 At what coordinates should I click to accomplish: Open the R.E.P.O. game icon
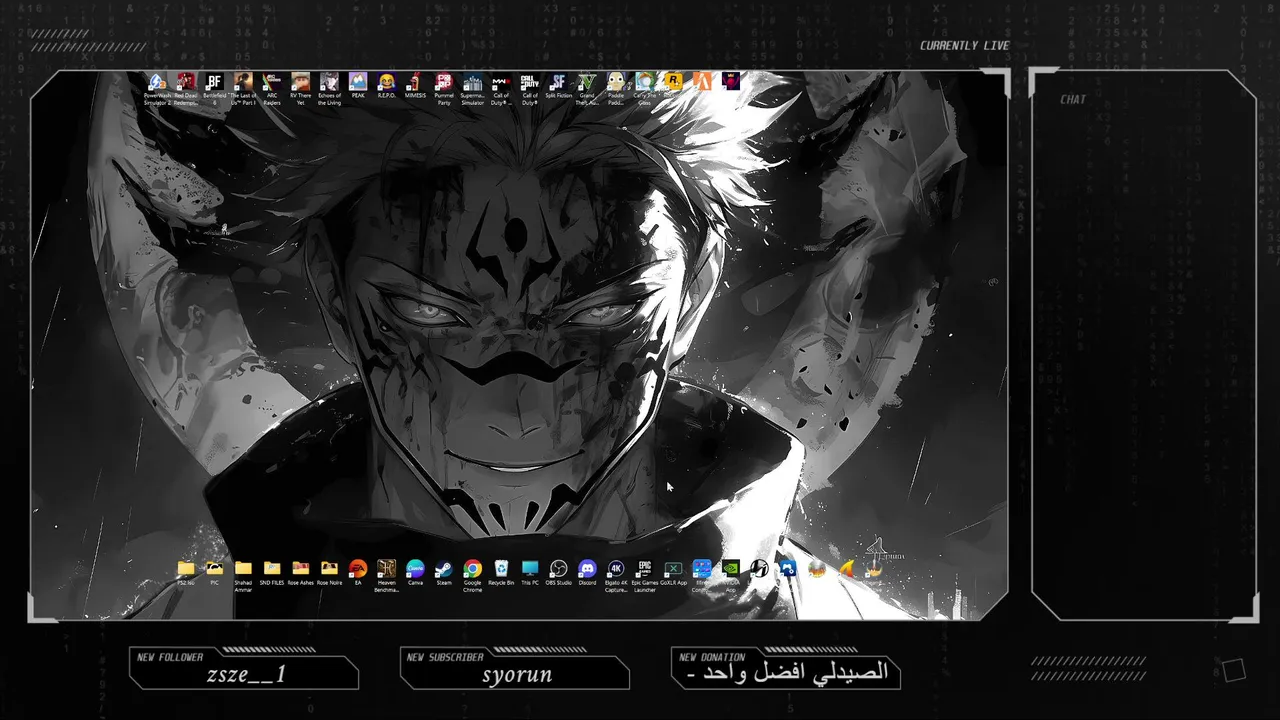[386, 86]
